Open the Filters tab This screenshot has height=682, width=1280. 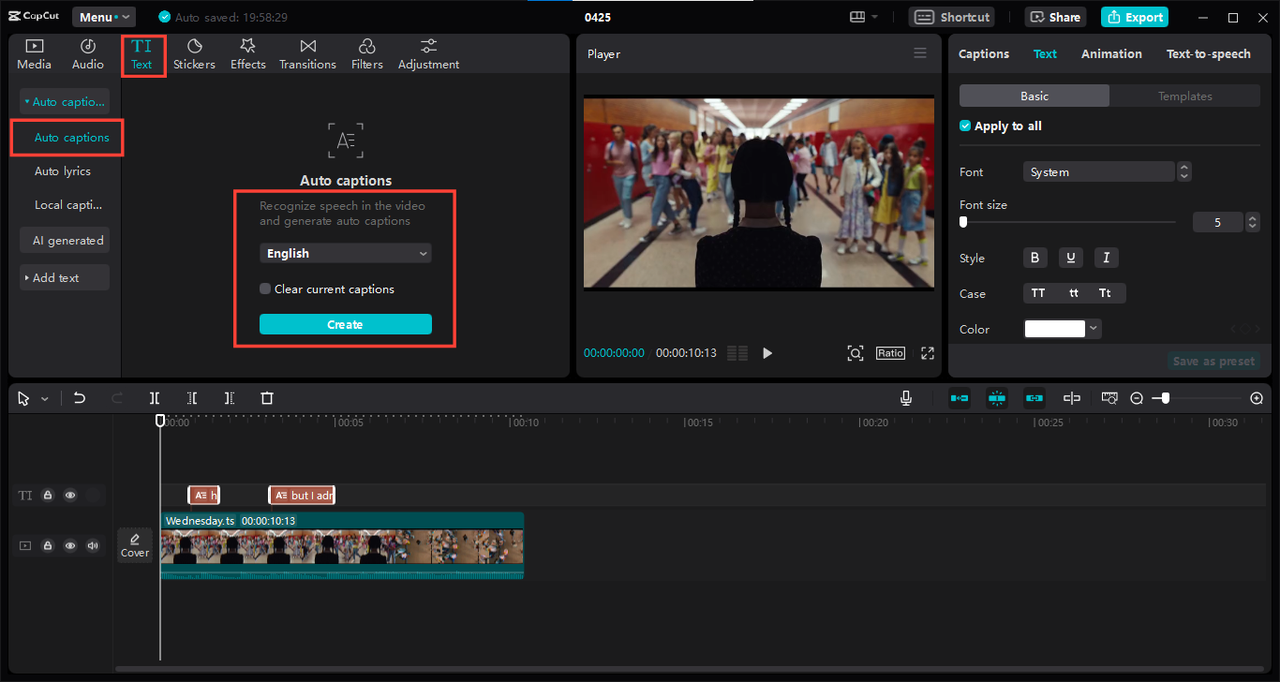click(x=367, y=54)
